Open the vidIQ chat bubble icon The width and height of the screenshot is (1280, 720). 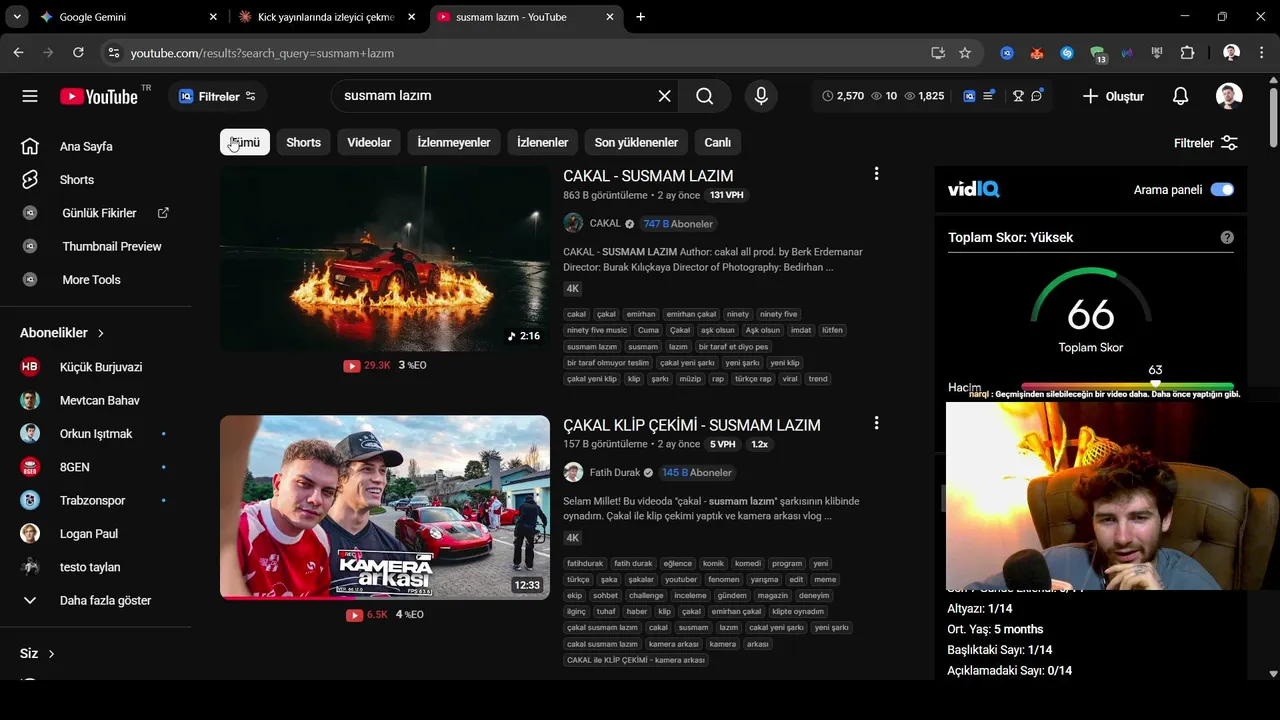coord(1037,96)
